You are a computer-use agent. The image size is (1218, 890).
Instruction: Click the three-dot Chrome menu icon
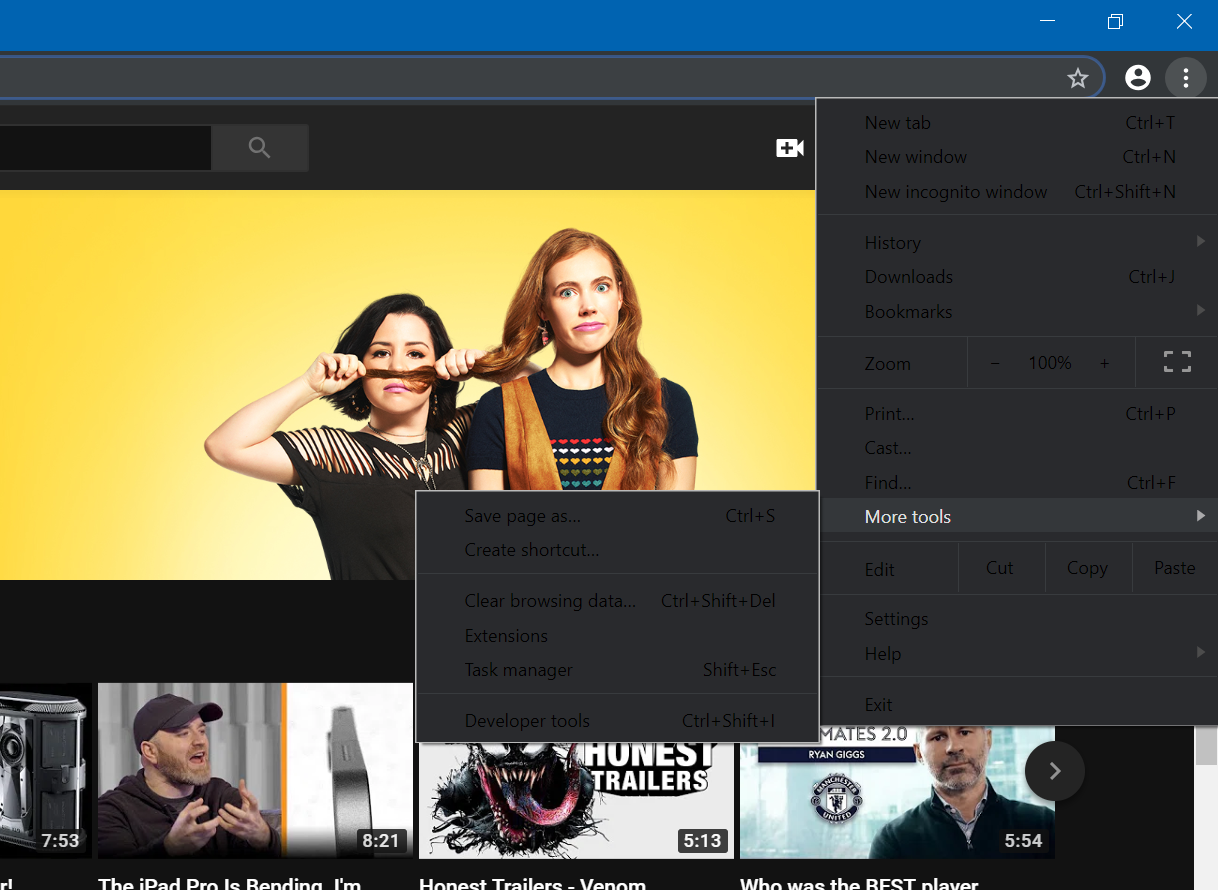1185,78
